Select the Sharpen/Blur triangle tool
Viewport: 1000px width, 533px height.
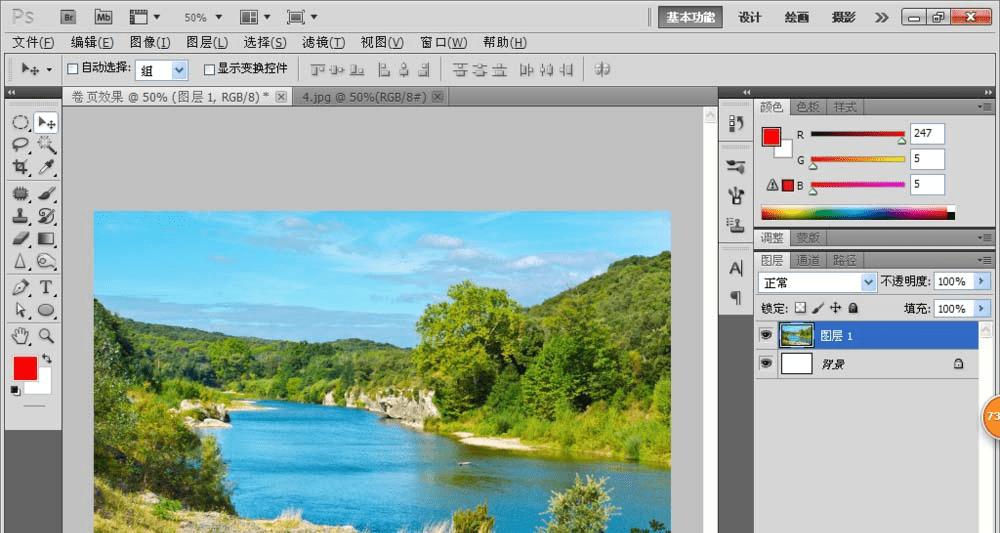click(x=20, y=261)
